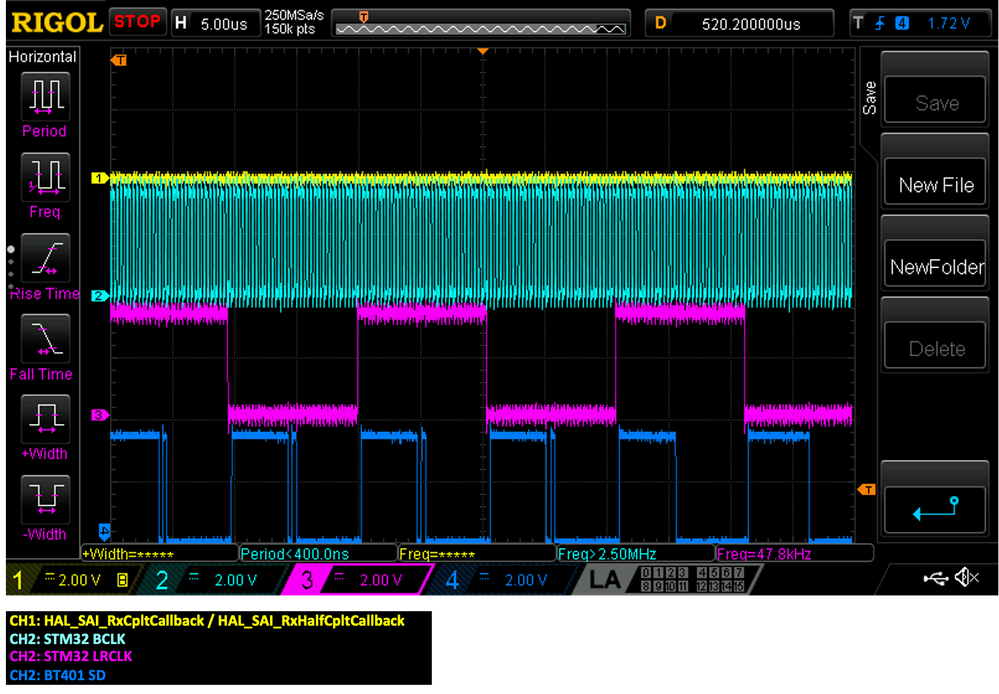Image resolution: width=999 pixels, height=694 pixels.
Task: Click the back arrow return button
Action: coord(936,509)
